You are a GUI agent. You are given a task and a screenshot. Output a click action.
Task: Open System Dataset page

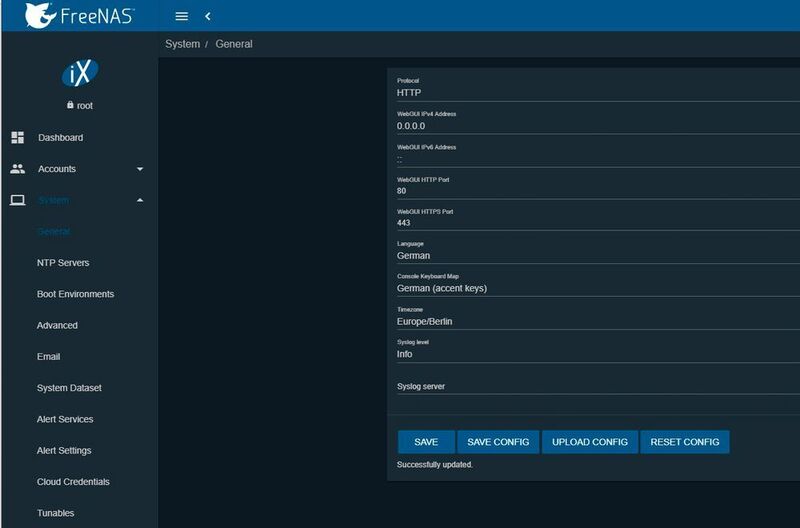[x=69, y=388]
